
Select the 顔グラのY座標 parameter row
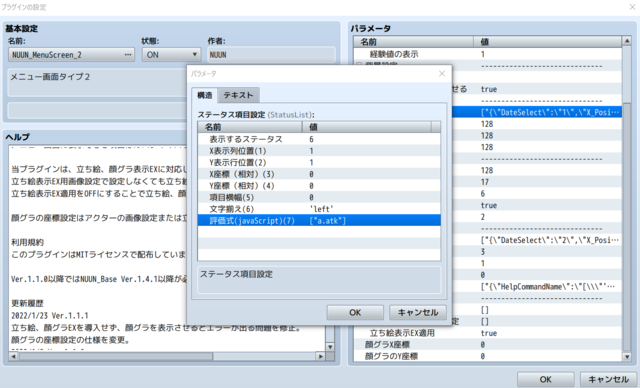(488, 356)
